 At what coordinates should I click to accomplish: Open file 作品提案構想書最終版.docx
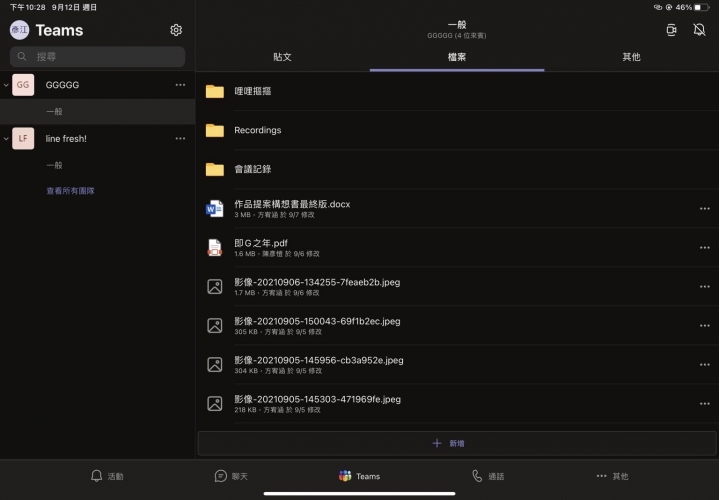[292, 204]
